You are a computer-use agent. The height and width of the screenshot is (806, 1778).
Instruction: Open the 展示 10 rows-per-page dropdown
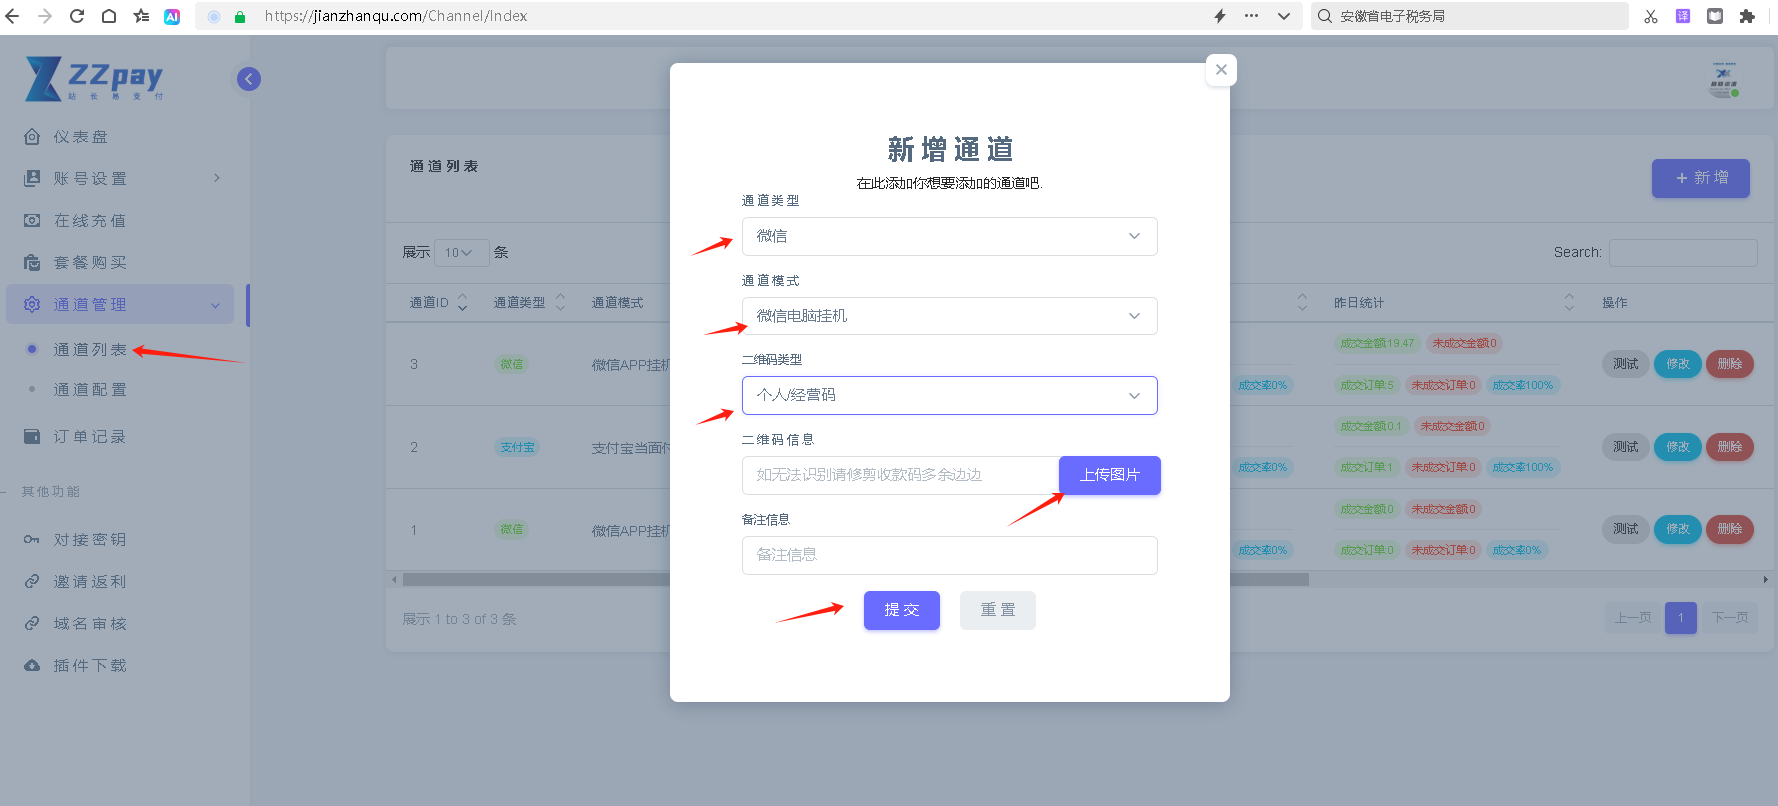(461, 253)
